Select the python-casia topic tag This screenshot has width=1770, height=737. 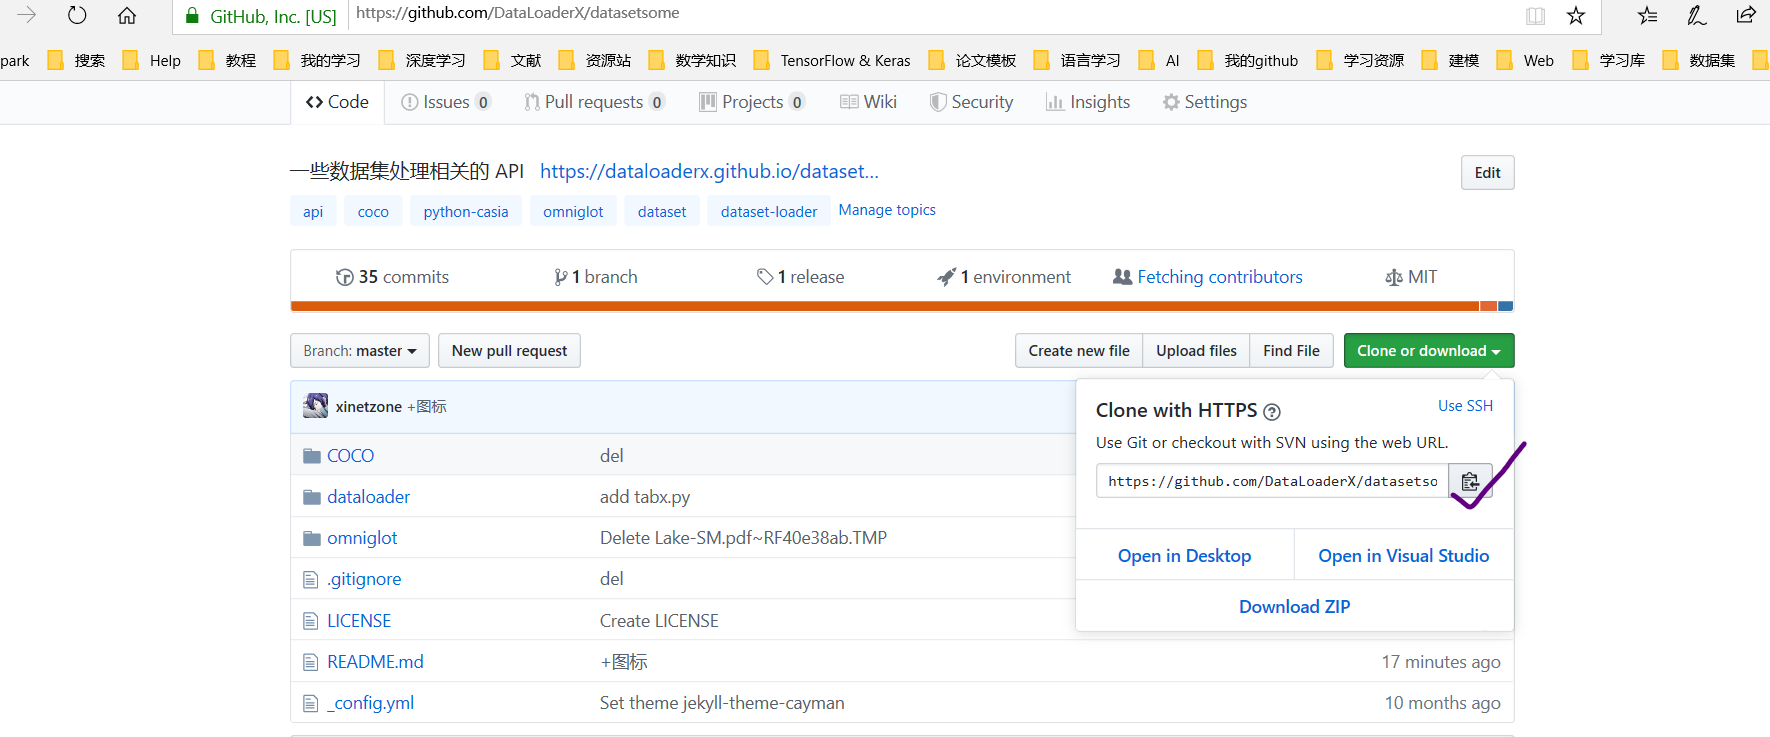(x=466, y=212)
